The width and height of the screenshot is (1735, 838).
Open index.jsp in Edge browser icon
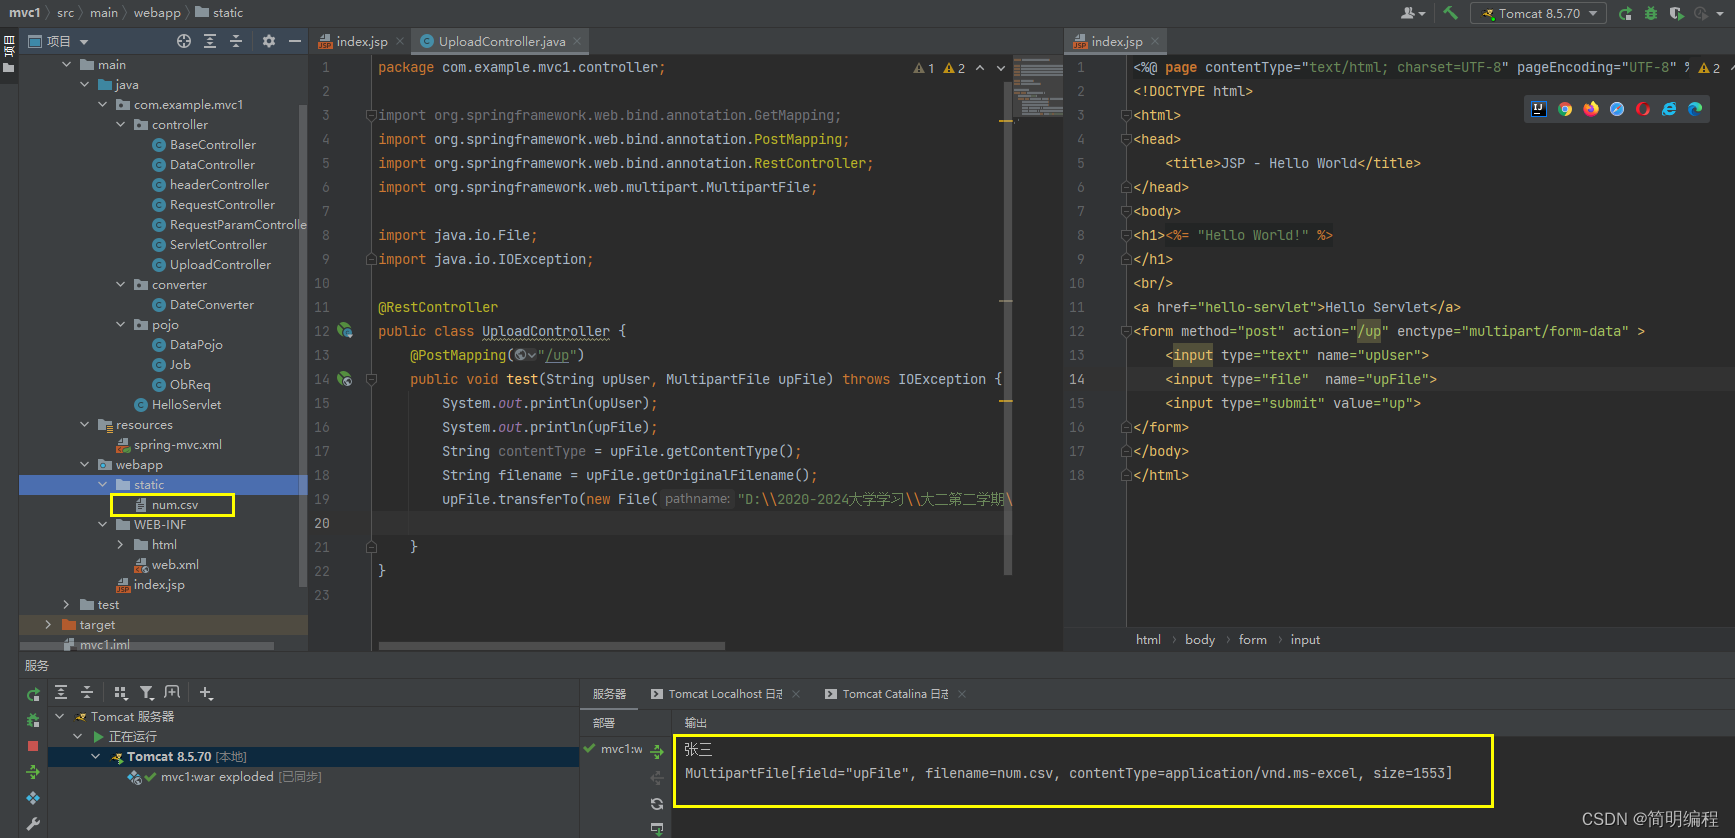point(1695,109)
